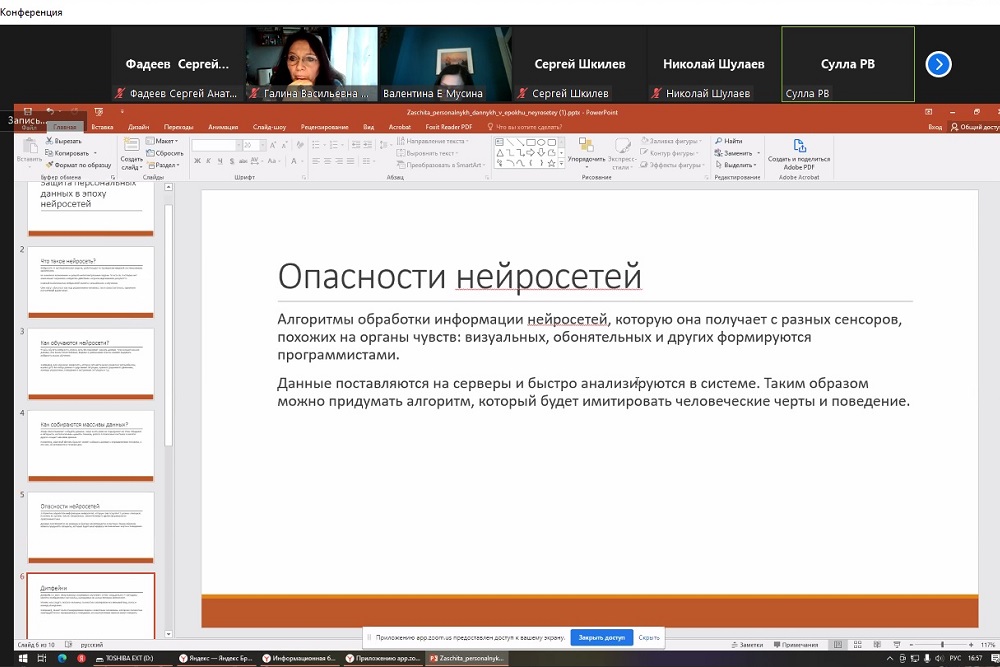Toggle the Notes (Заметки) pane
Viewport: 1000px width, 667px height.
pyautogui.click(x=749, y=645)
